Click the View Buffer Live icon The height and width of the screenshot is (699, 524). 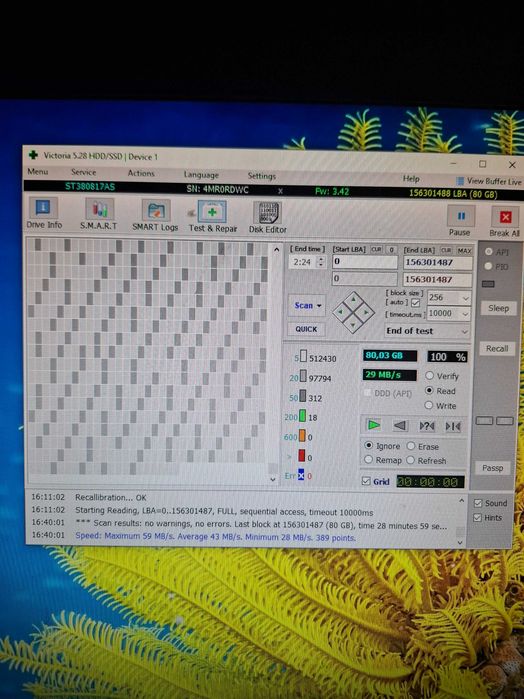pos(460,181)
